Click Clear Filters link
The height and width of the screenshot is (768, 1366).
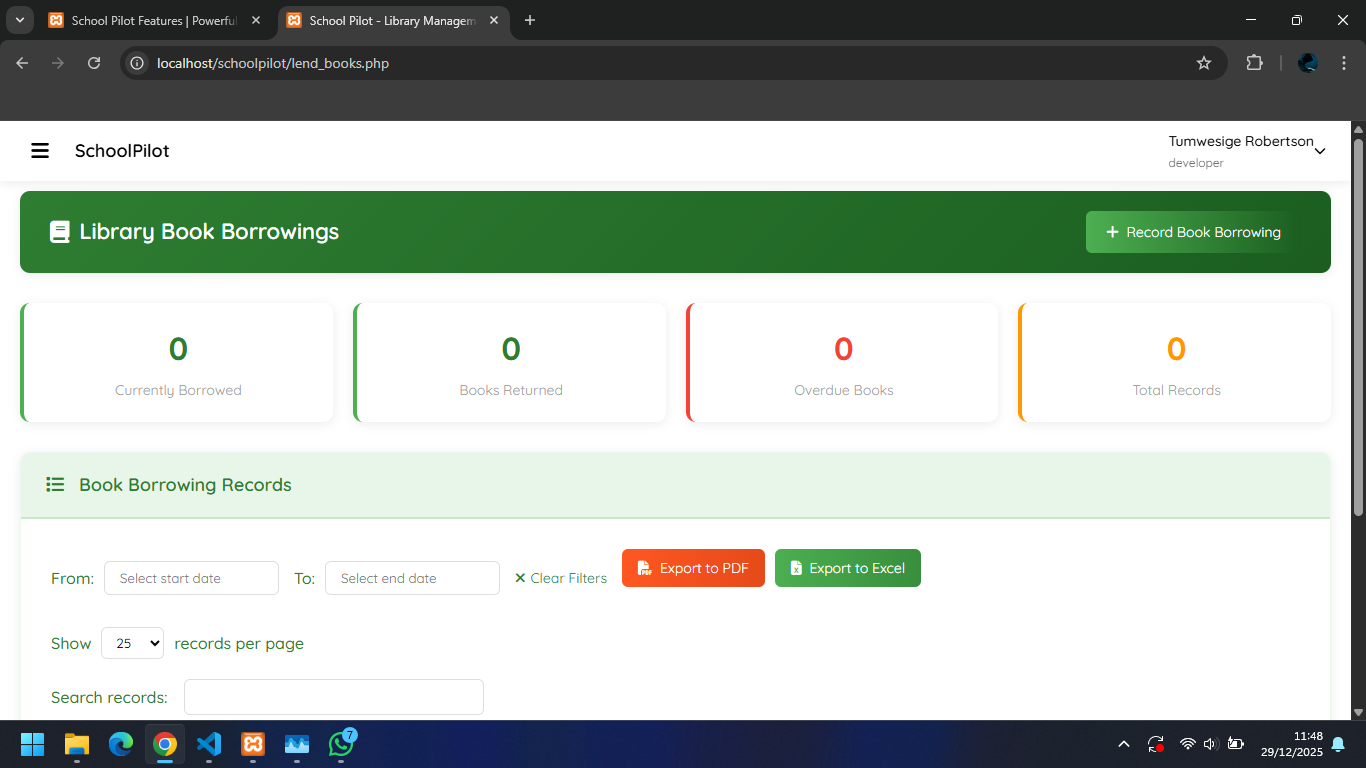pos(560,578)
